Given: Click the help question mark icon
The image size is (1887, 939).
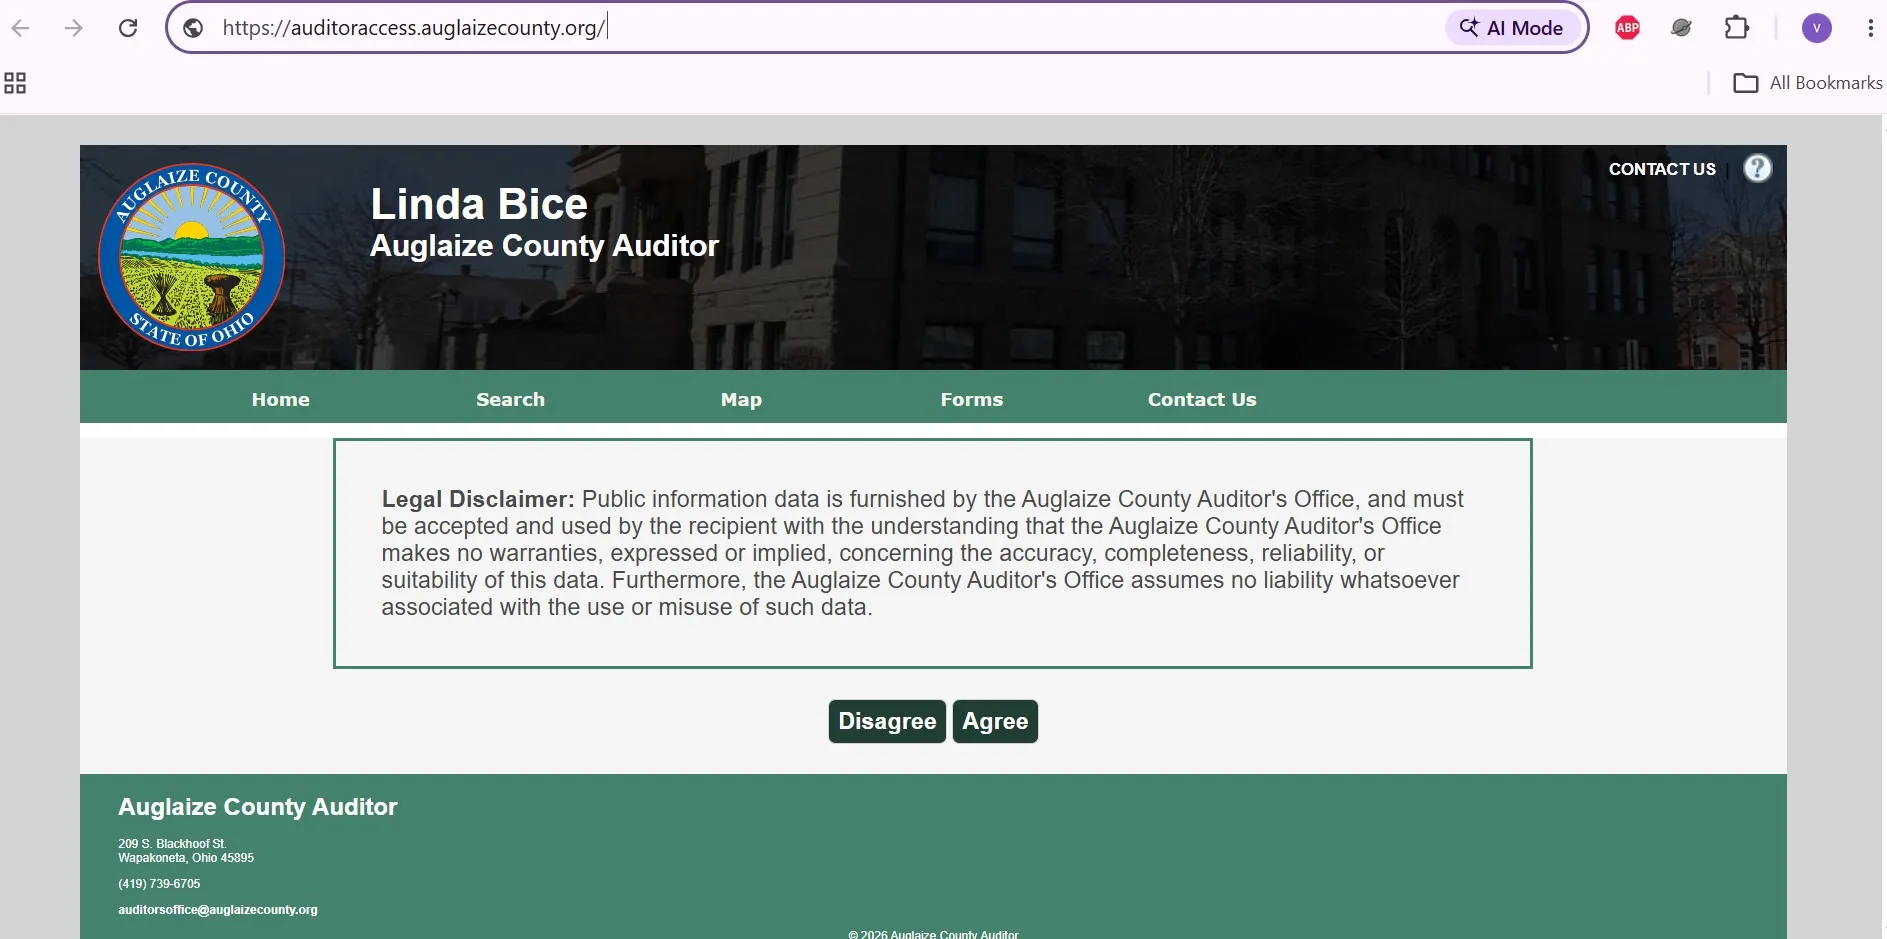Looking at the screenshot, I should [1757, 168].
